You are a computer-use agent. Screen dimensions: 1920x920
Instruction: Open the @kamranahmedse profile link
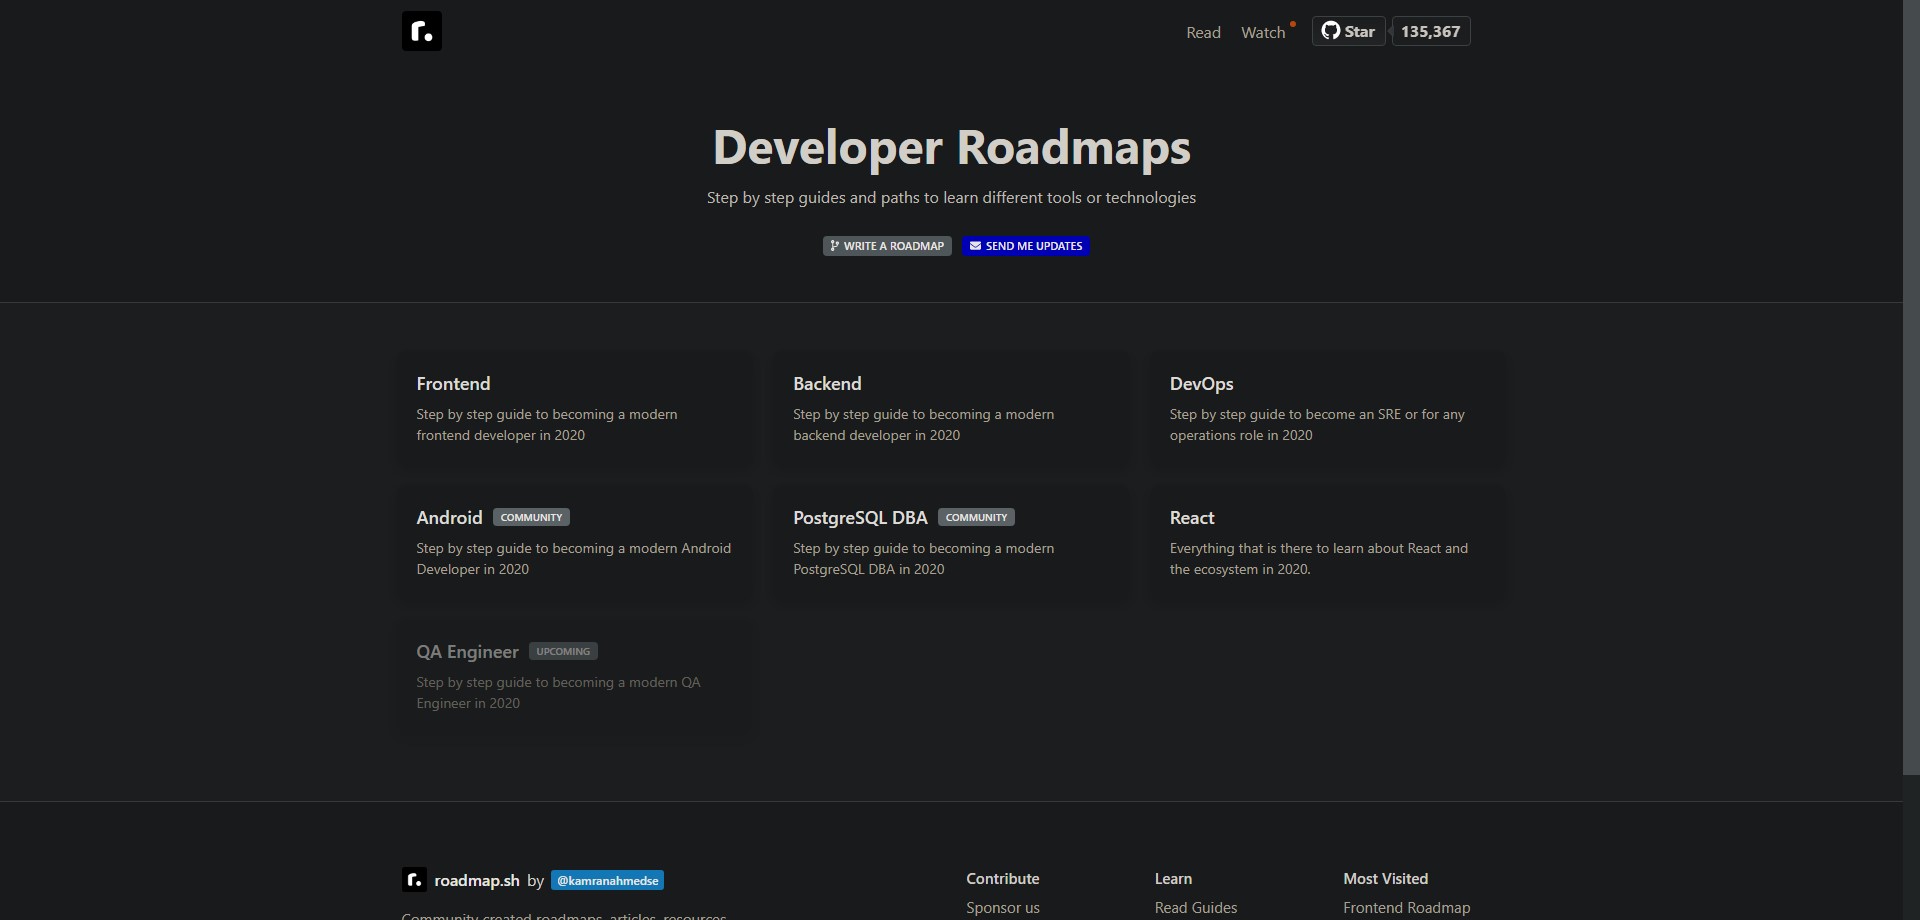[x=607, y=881]
